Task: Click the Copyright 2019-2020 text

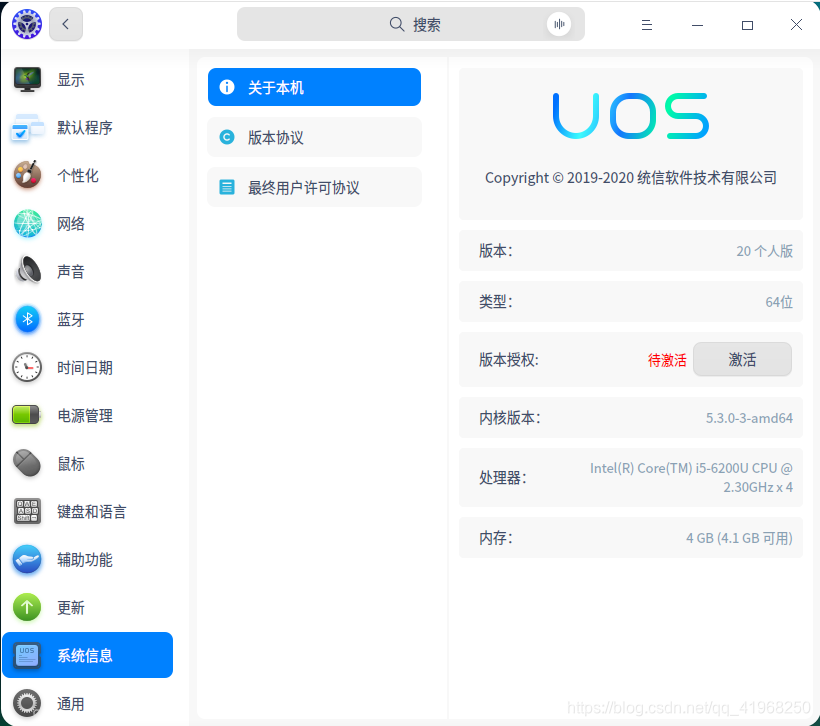Action: [x=631, y=178]
